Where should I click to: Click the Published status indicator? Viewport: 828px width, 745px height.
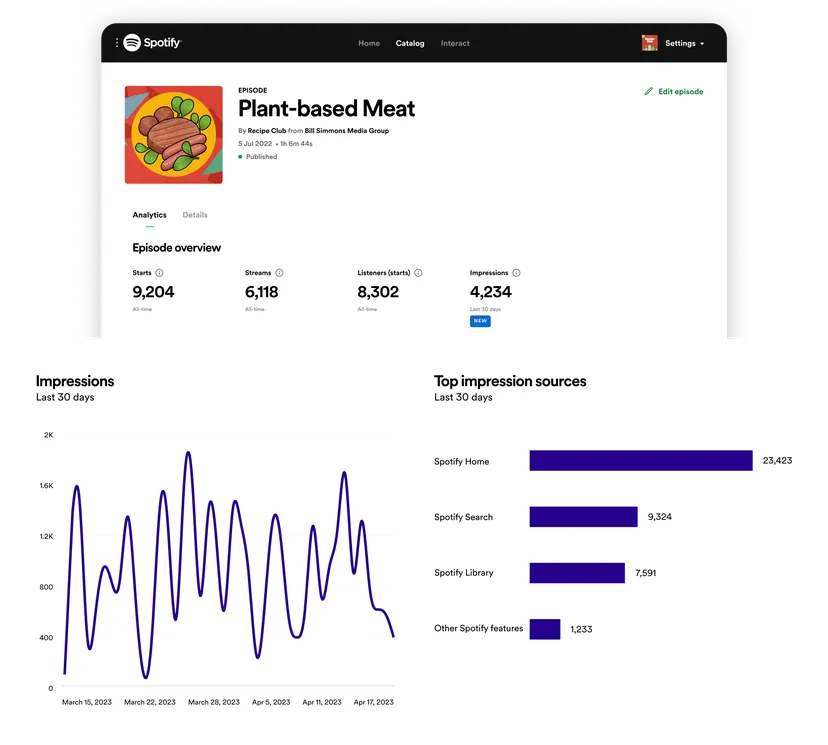click(258, 157)
